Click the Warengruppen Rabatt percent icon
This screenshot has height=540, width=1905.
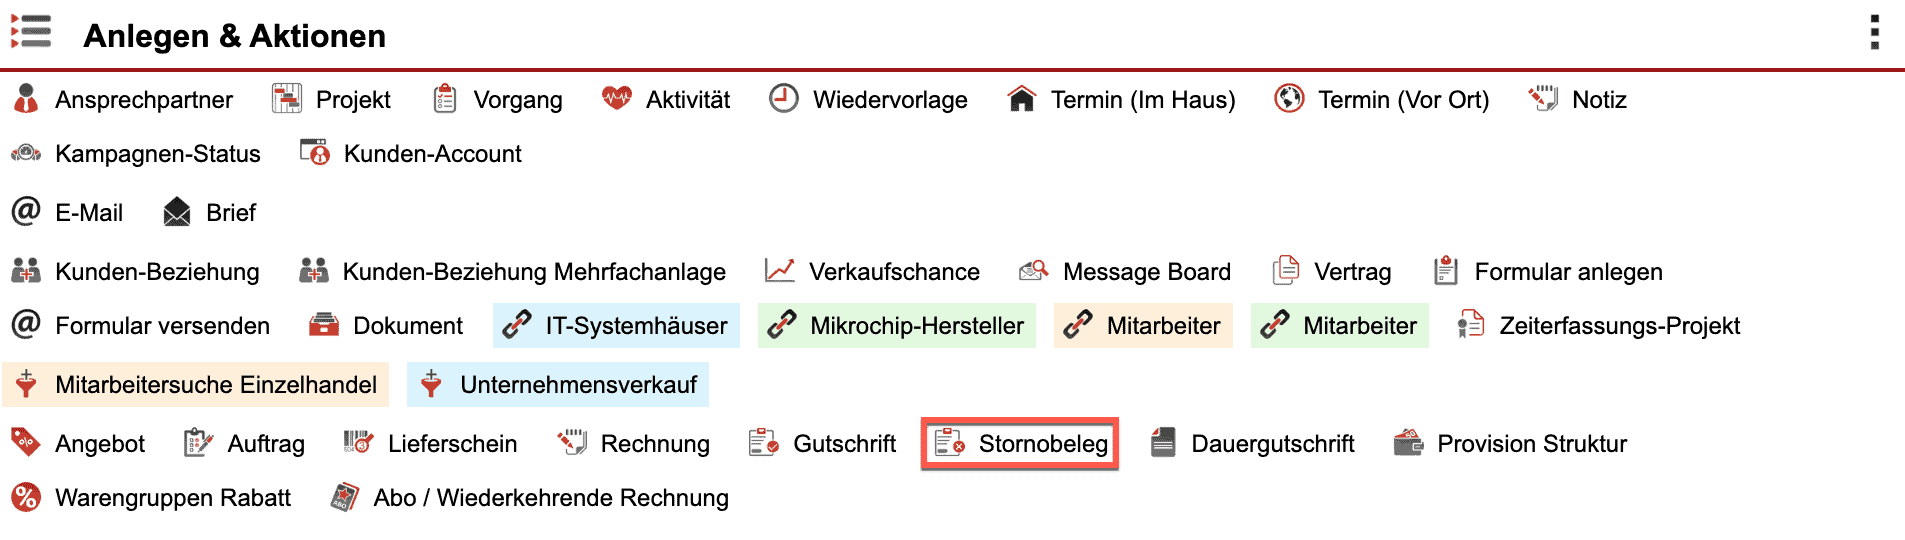coord(26,497)
